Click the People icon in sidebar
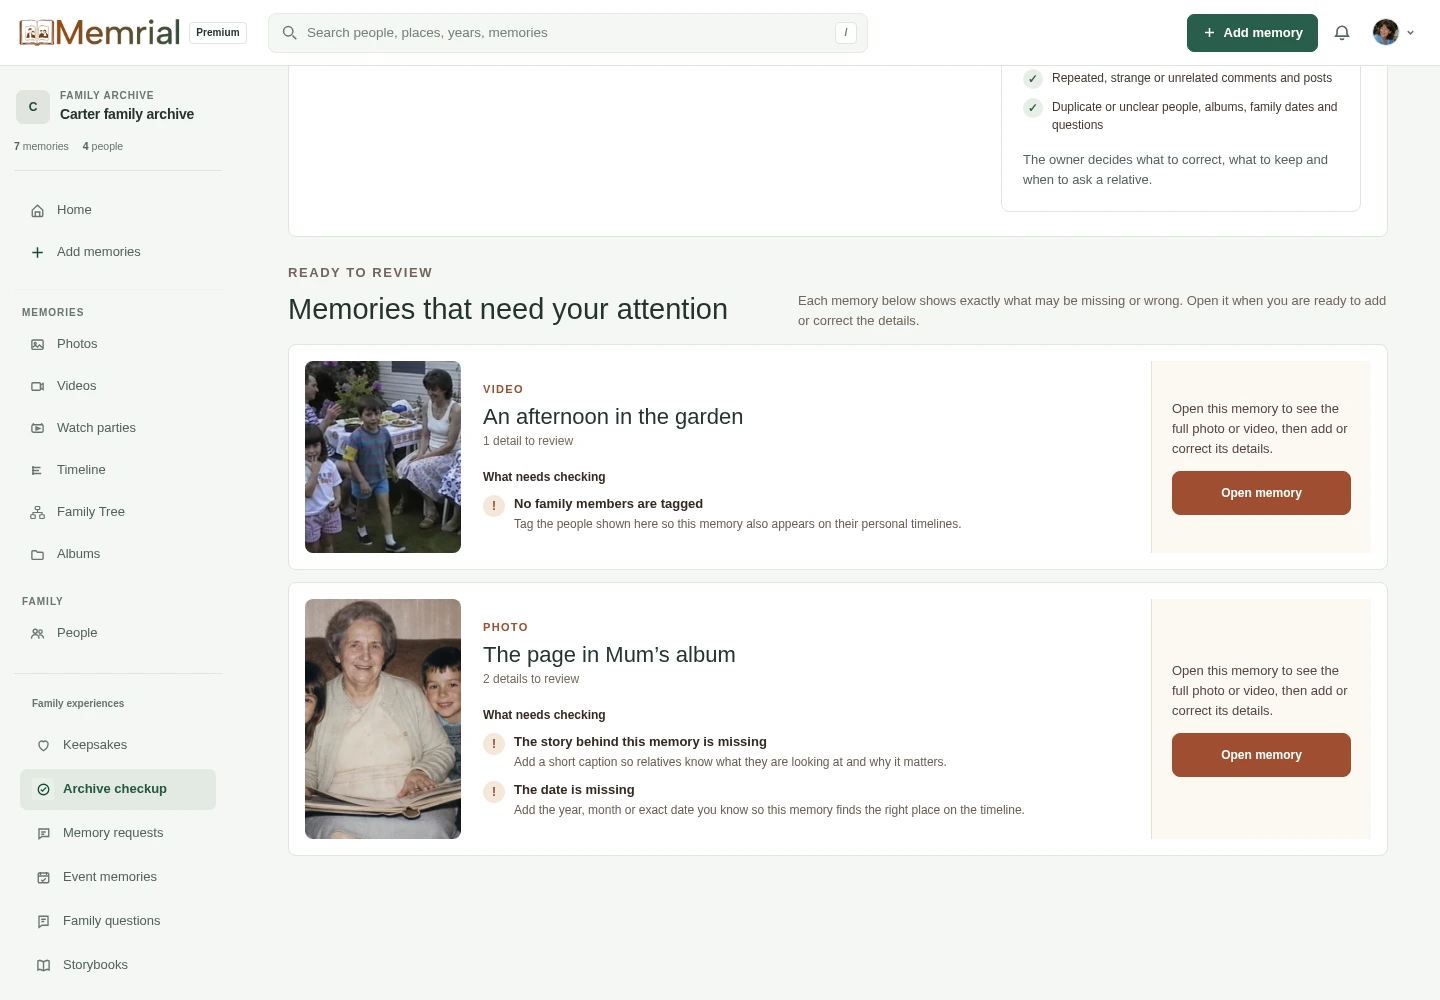Image resolution: width=1440 pixels, height=1000 pixels. (37, 633)
